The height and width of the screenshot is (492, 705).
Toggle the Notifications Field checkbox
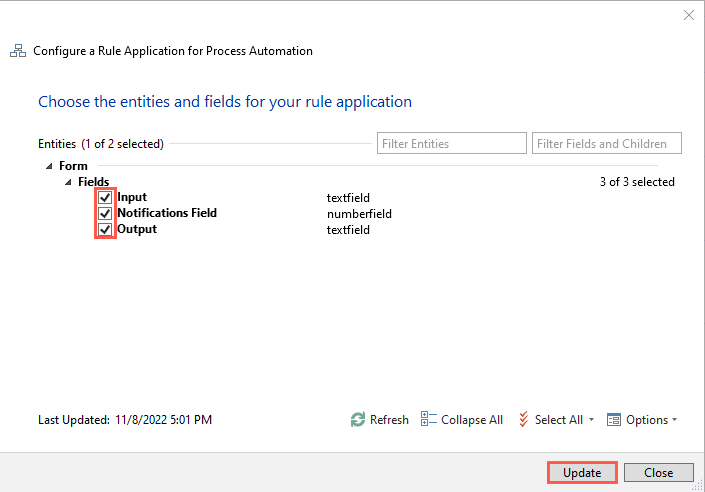click(105, 214)
